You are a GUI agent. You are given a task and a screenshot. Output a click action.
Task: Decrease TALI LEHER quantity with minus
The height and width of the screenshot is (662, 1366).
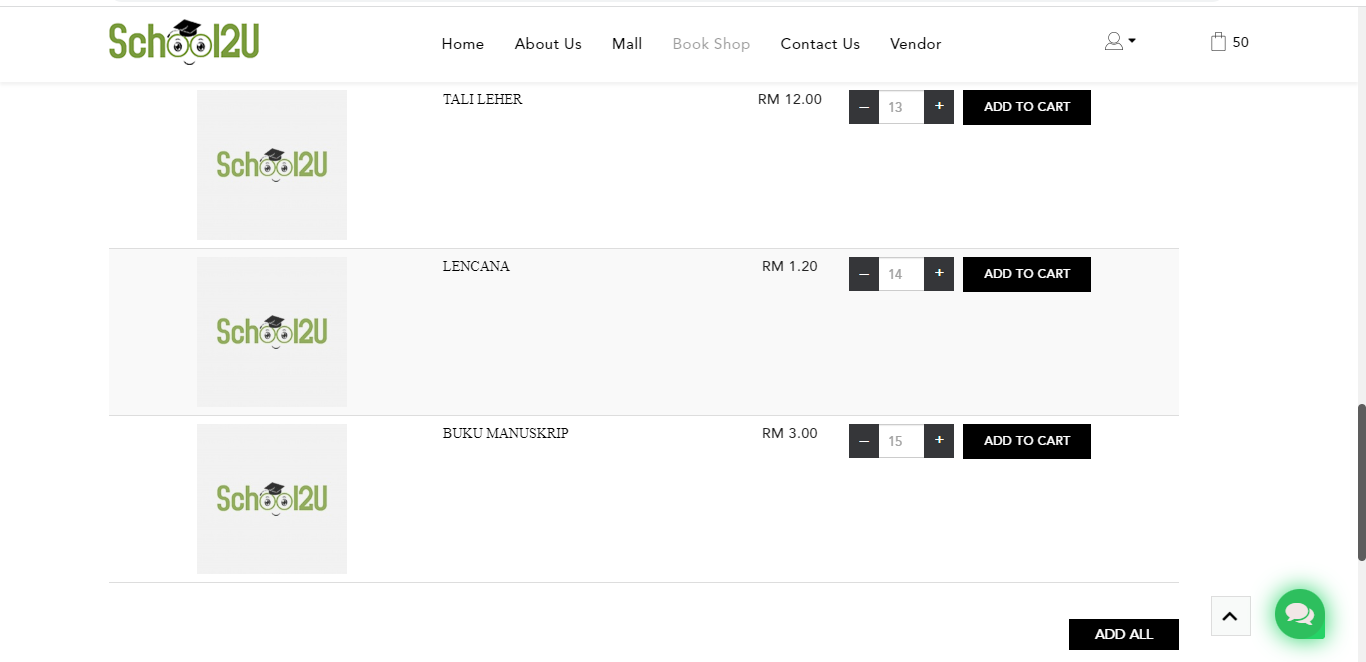[x=864, y=107]
